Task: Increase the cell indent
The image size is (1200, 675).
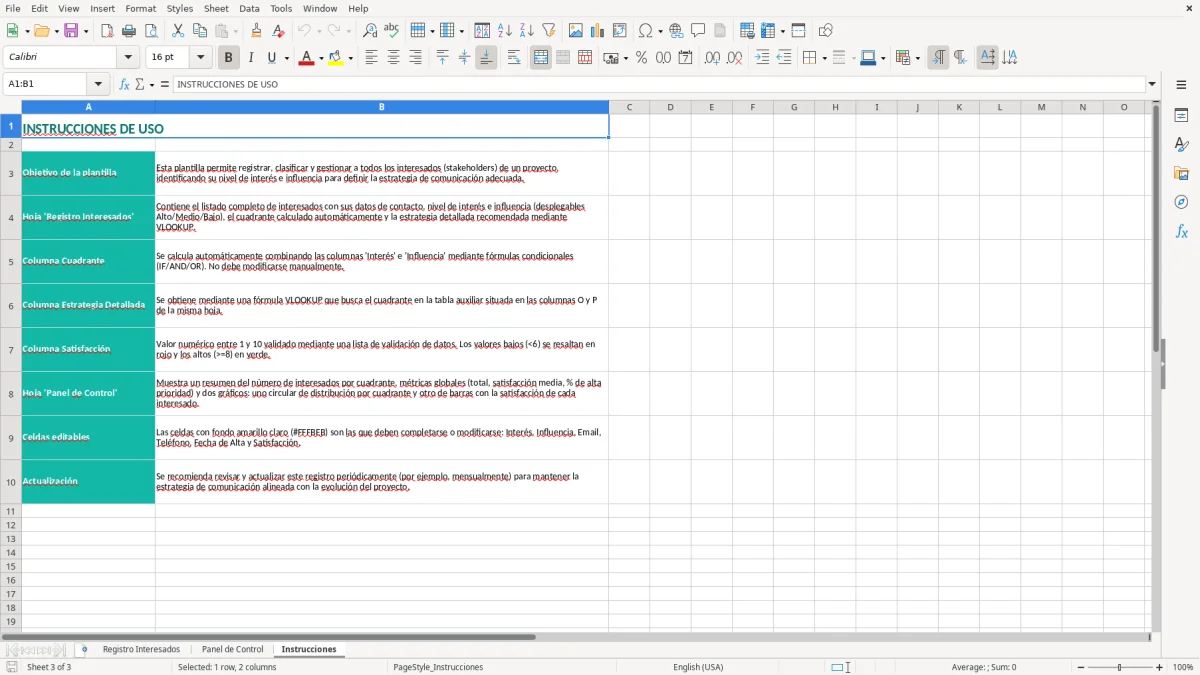Action: click(x=762, y=58)
